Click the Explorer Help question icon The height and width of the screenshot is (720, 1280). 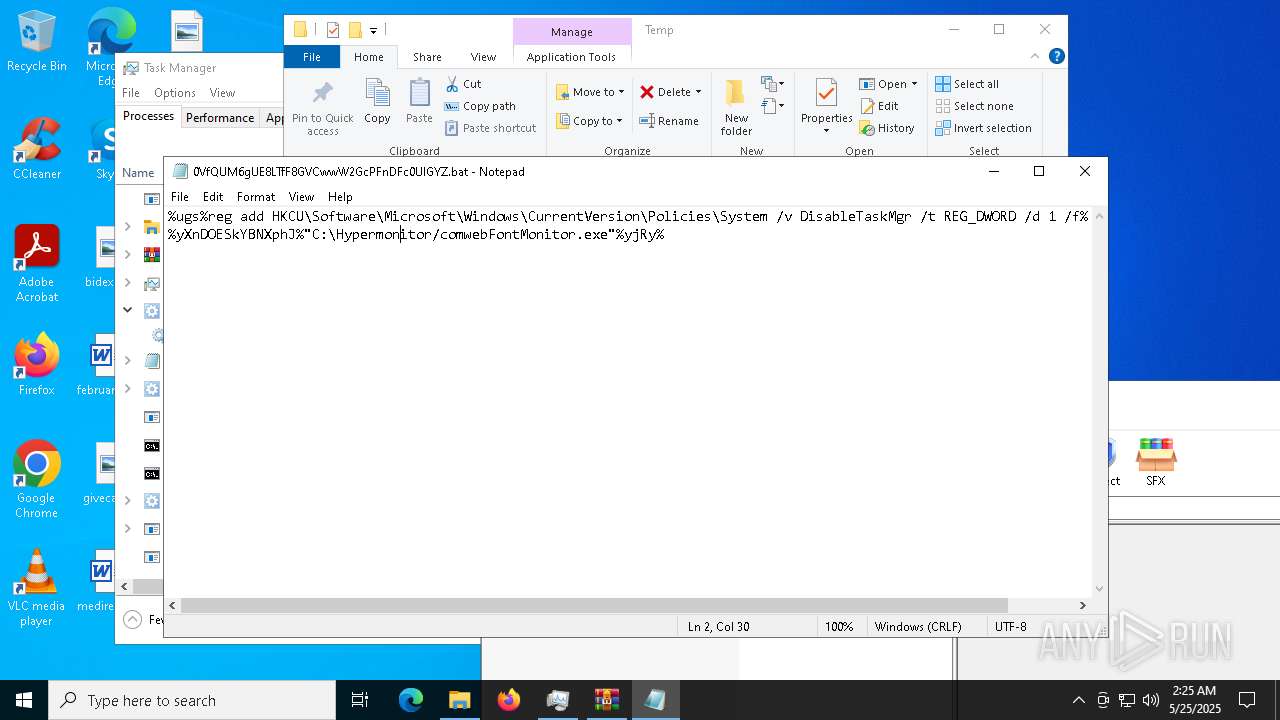click(x=1056, y=57)
